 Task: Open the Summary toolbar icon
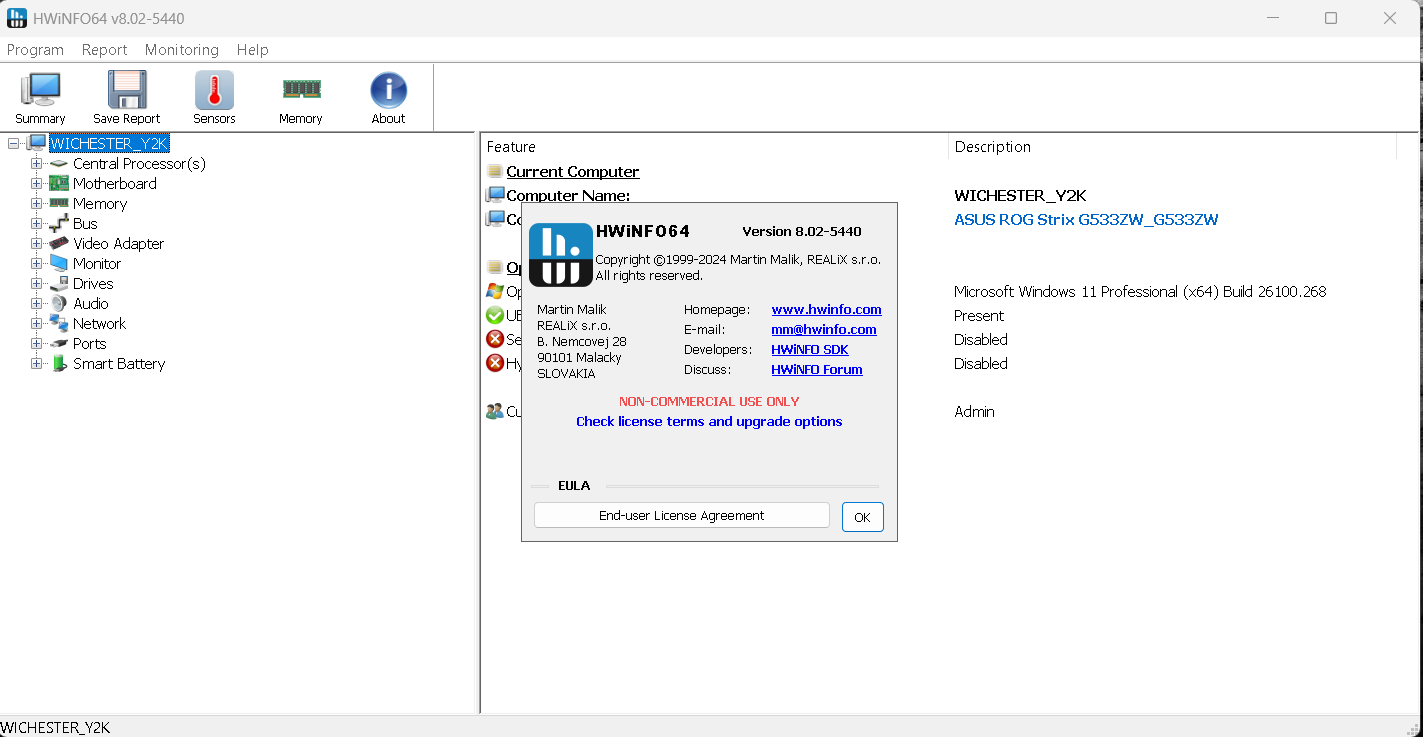coord(40,89)
